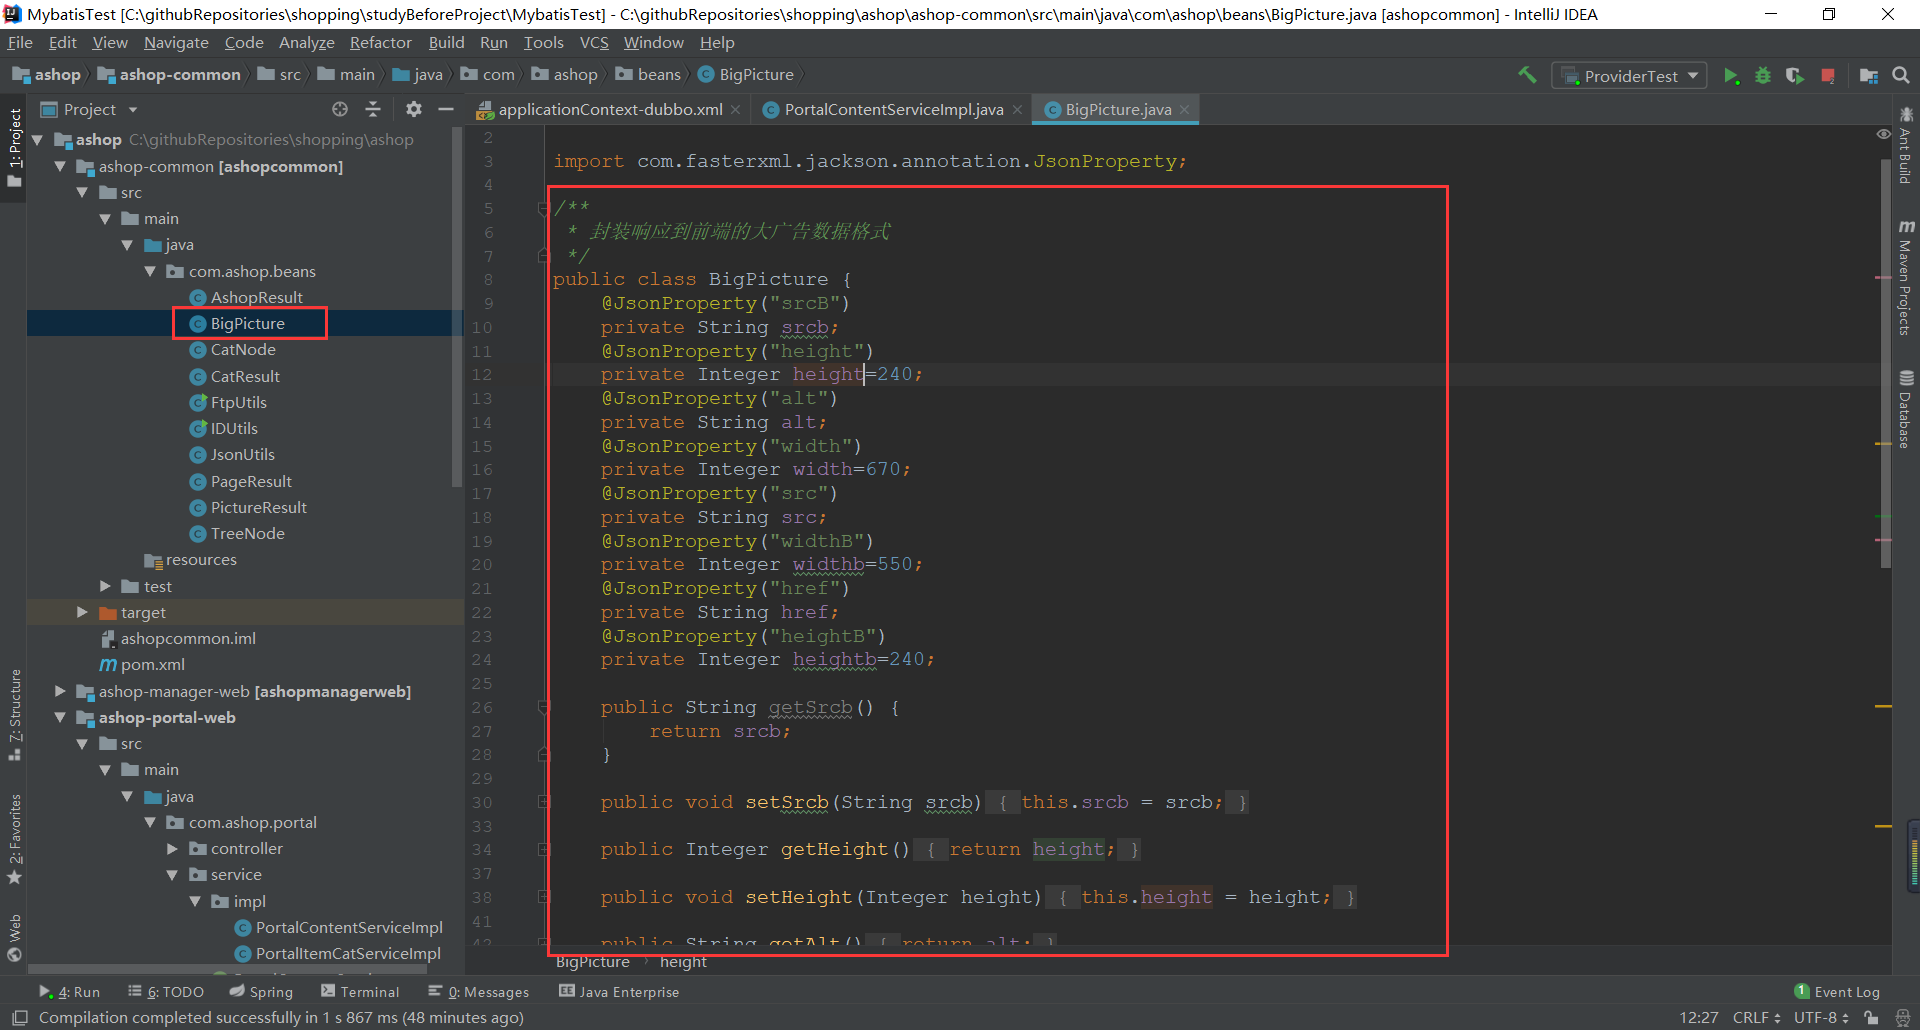Switch to PortalContentServiceImpl.java tab
1920x1030 pixels.
point(893,110)
